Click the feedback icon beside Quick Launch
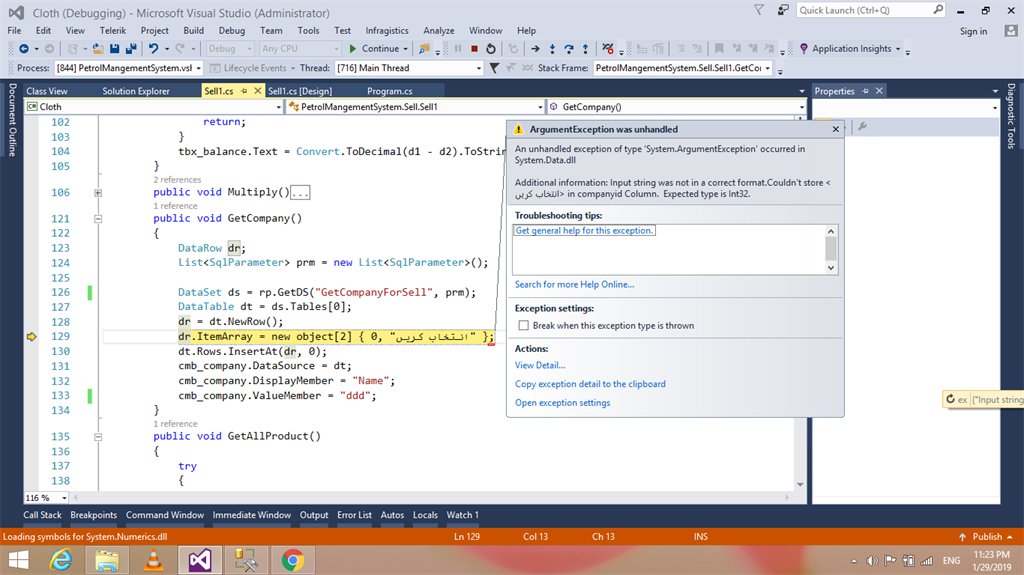Viewport: 1024px width, 575px height. pyautogui.click(x=783, y=10)
